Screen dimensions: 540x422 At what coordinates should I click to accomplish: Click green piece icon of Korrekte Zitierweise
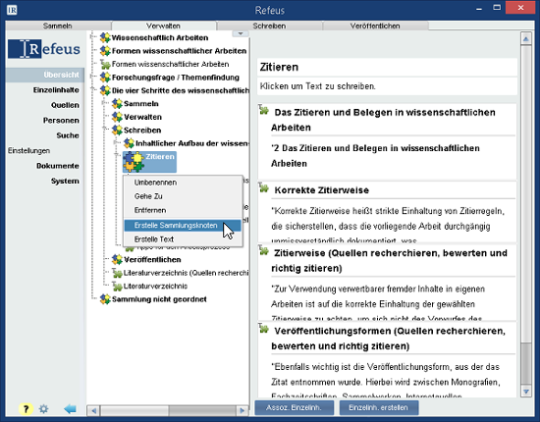(x=263, y=188)
